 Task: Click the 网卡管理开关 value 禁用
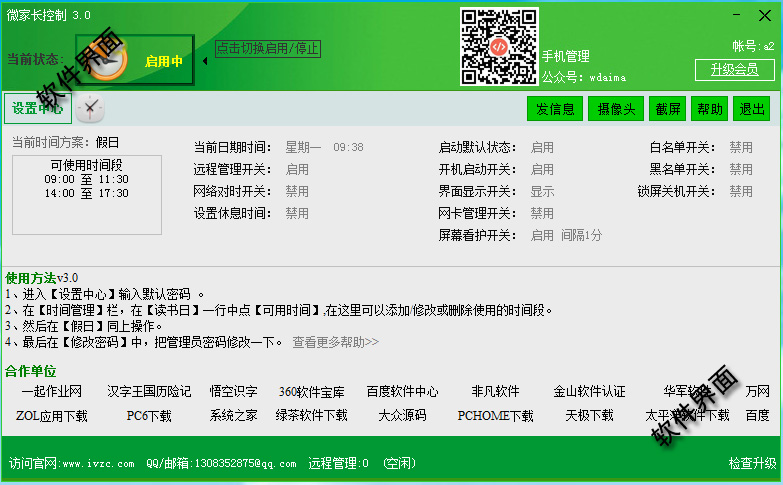542,213
